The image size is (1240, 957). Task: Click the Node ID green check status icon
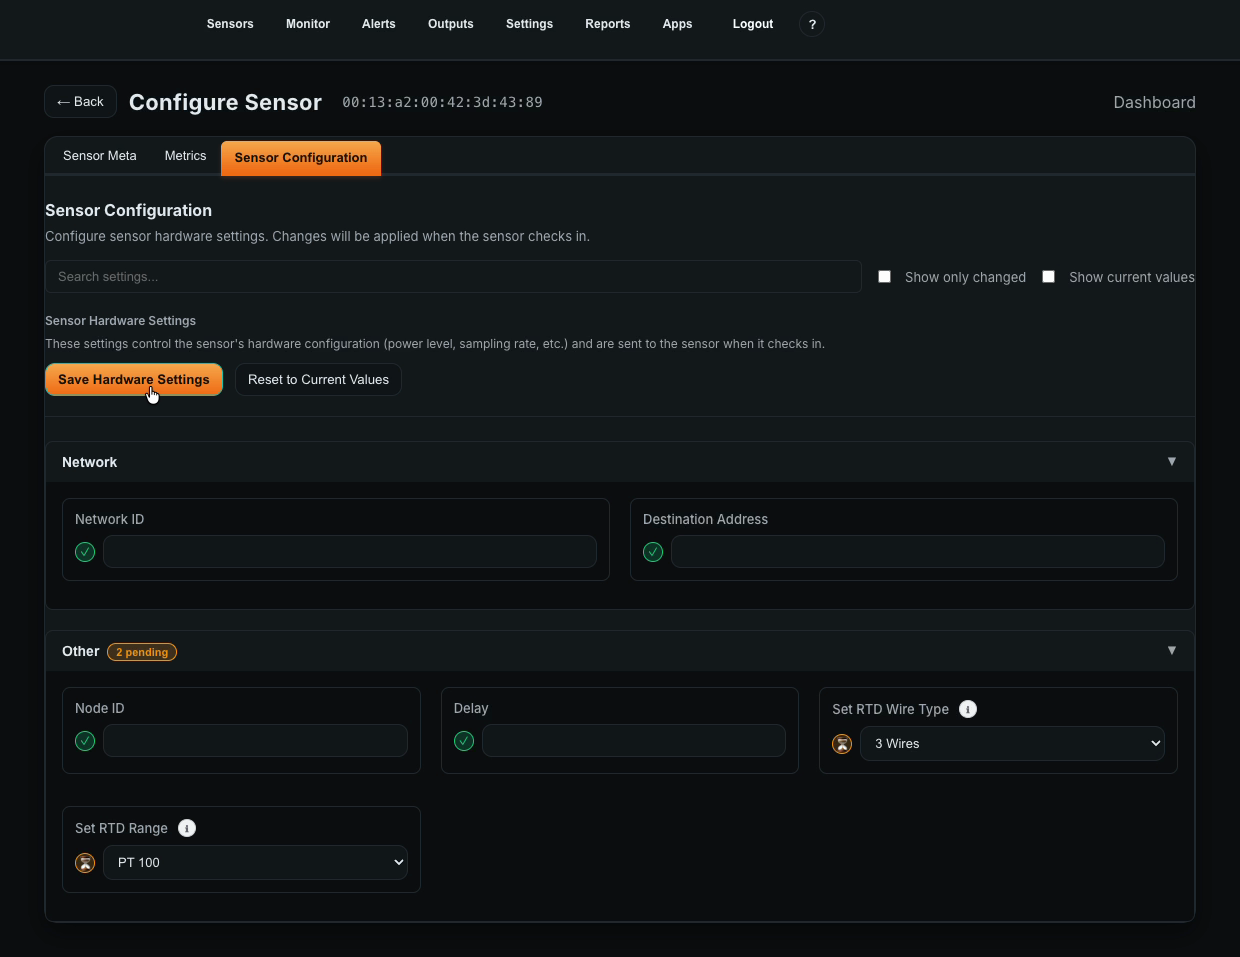pos(85,741)
